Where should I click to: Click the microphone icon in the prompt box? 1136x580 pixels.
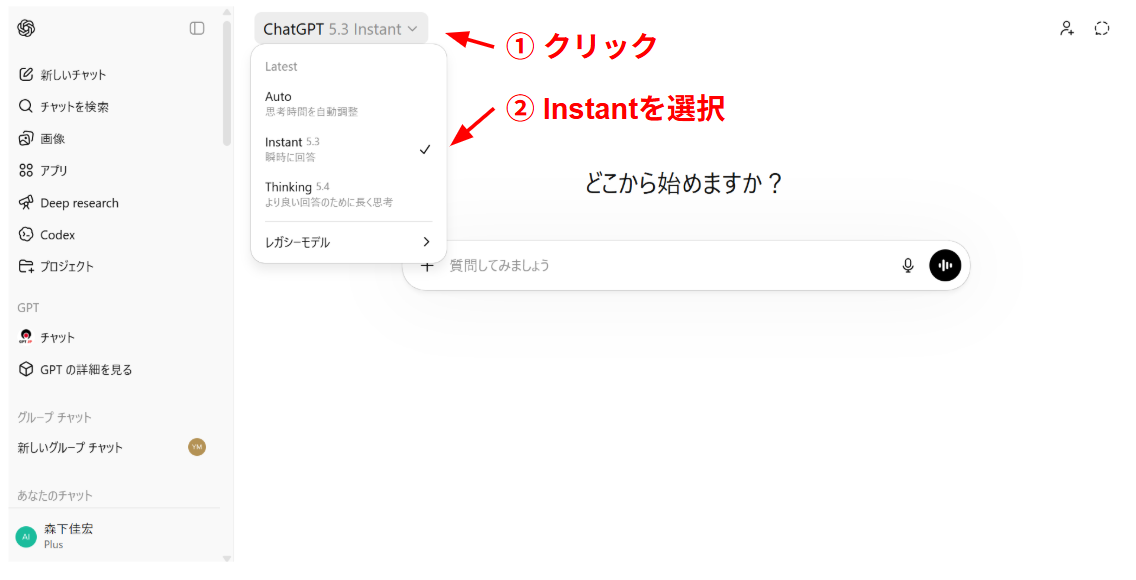pos(907,265)
